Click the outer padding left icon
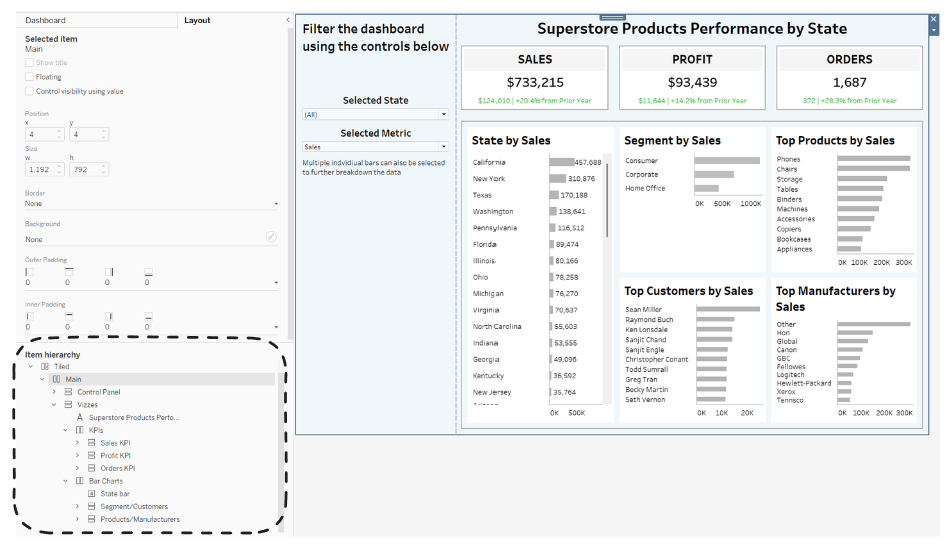952x555 pixels. (x=29, y=271)
